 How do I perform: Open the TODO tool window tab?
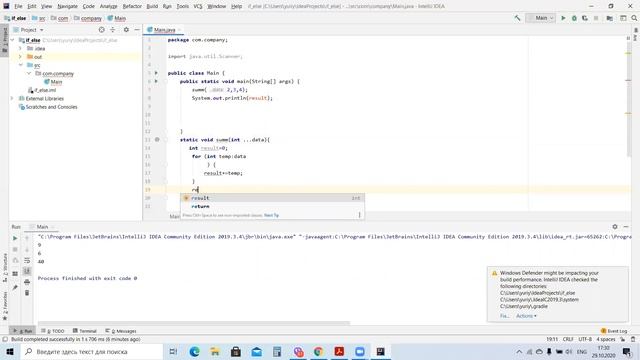coord(53,331)
